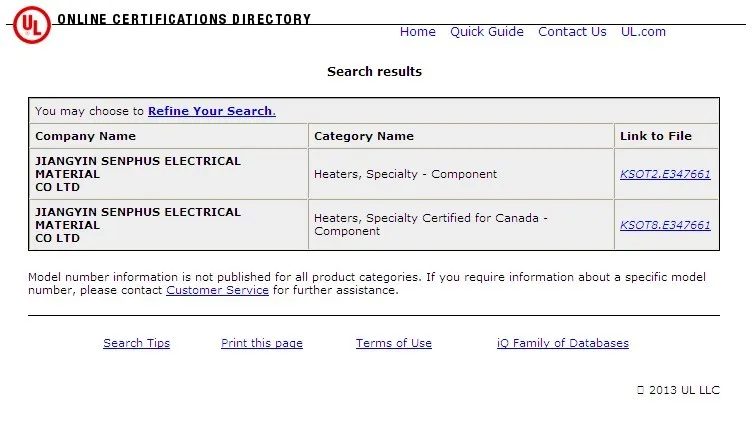Go to the Home page
This screenshot has width=751, height=425.
417,32
